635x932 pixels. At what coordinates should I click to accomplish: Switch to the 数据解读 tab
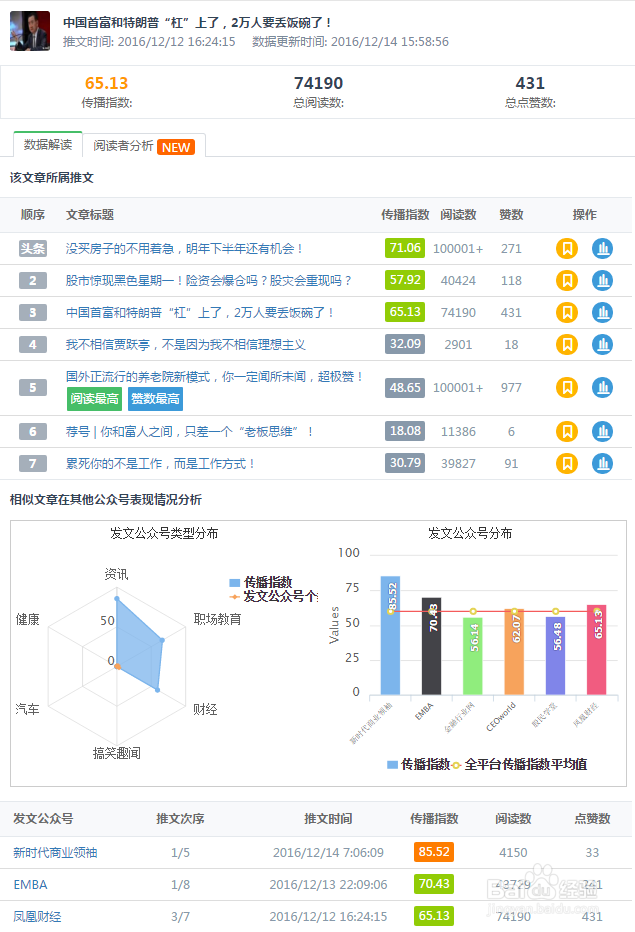point(48,144)
